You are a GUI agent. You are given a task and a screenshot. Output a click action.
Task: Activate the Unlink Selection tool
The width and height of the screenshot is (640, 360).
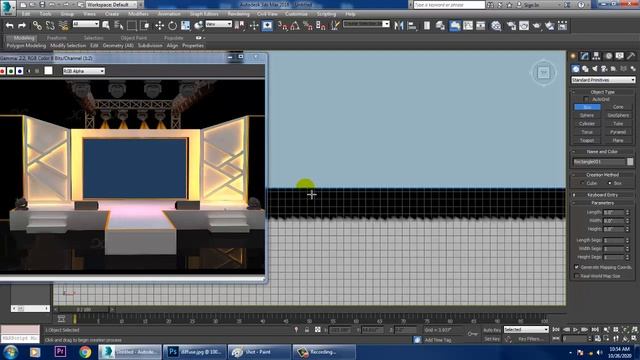[50, 26]
